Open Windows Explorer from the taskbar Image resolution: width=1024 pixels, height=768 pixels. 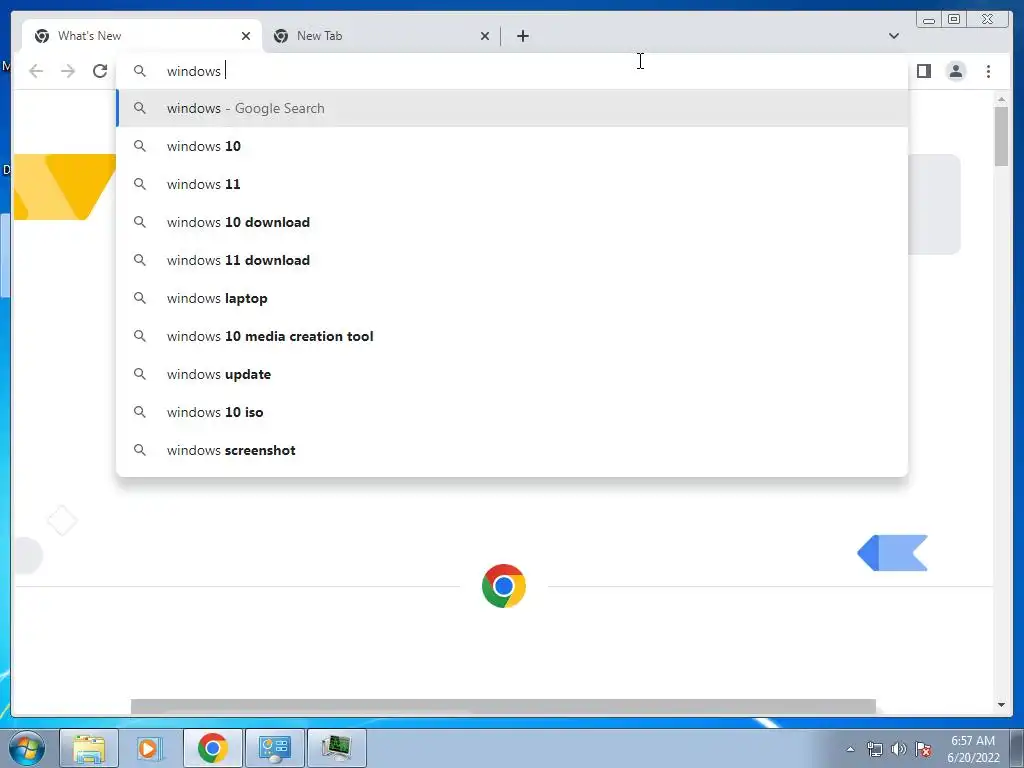point(89,748)
